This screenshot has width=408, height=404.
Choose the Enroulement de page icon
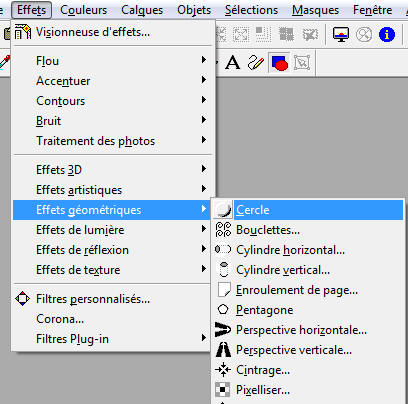pyautogui.click(x=224, y=290)
